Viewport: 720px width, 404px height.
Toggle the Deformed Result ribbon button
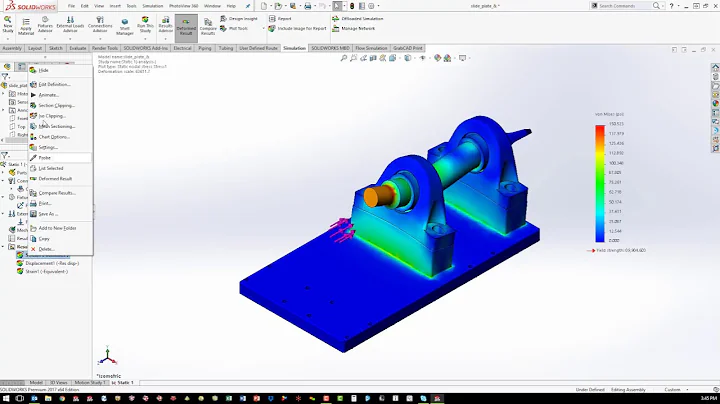click(186, 28)
